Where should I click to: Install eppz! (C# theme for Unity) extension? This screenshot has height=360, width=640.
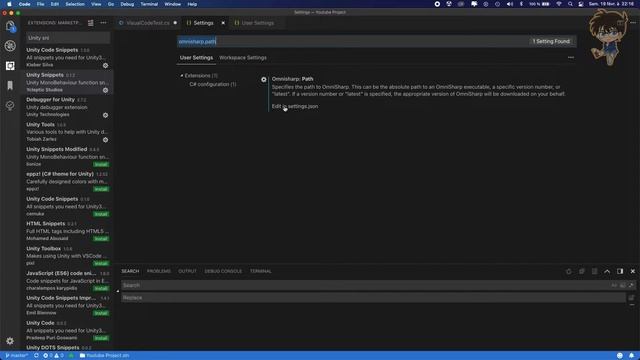101,189
